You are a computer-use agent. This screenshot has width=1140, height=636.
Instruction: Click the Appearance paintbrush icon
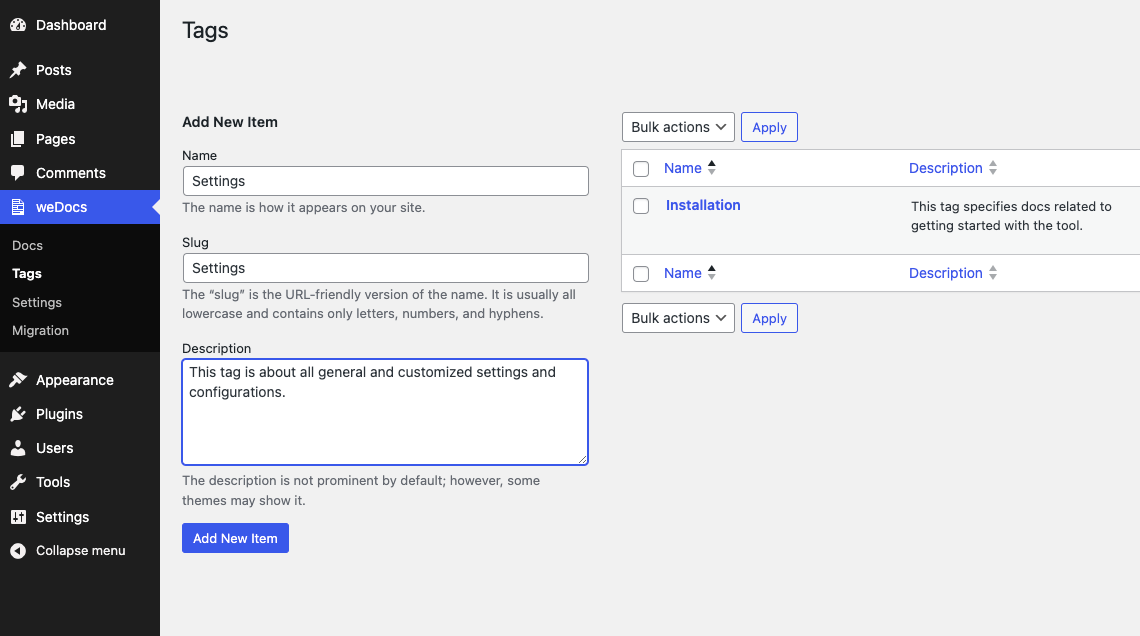[18, 379]
